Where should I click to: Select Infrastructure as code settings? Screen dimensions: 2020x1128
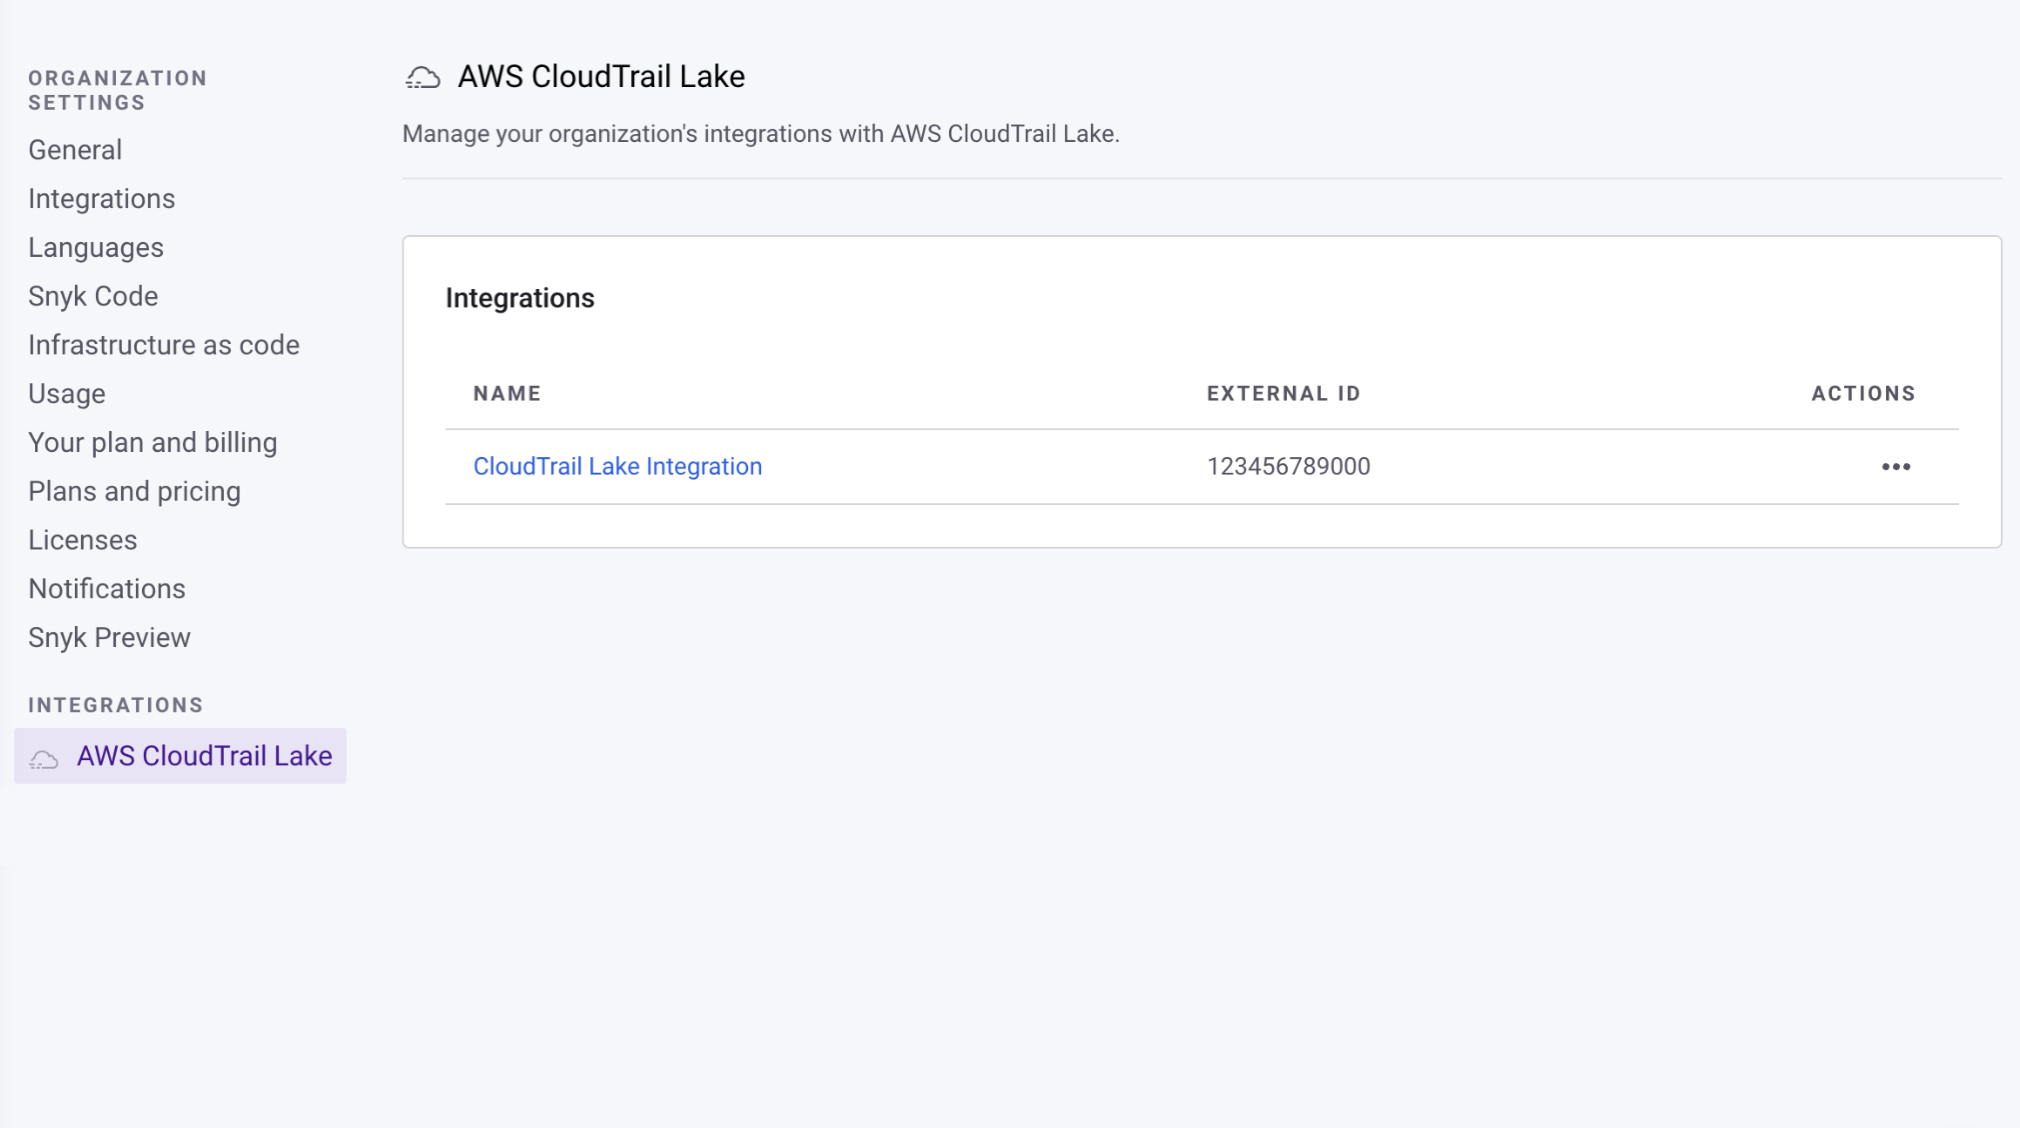pyautogui.click(x=163, y=344)
